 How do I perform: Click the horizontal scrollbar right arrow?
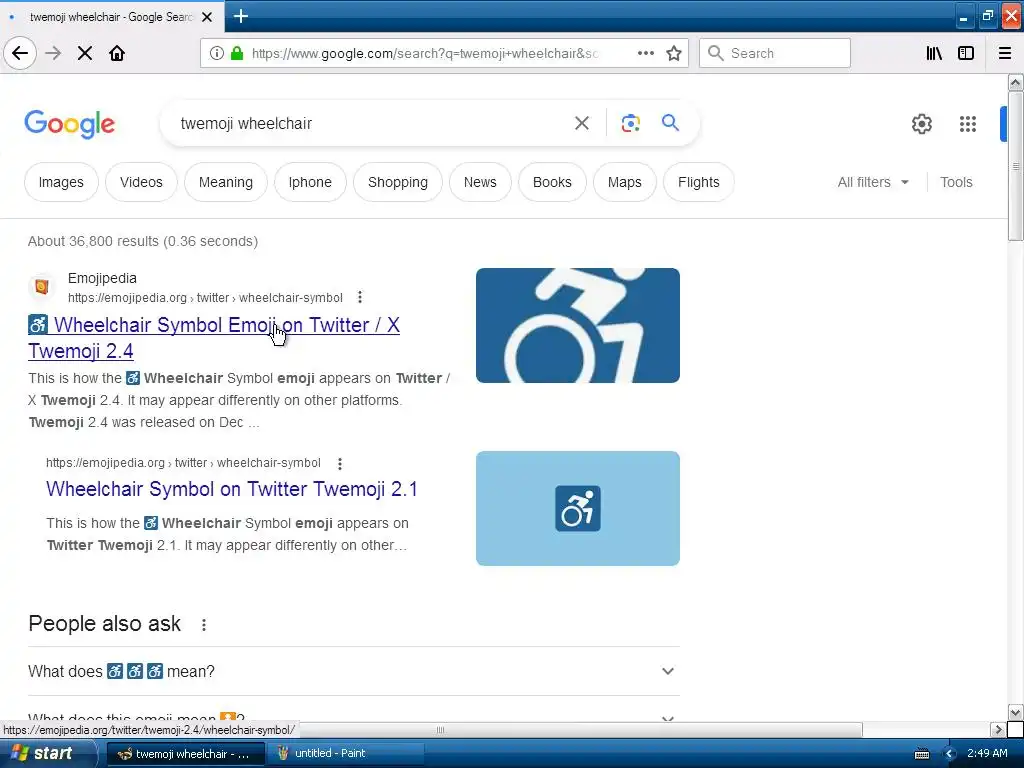click(x=997, y=729)
